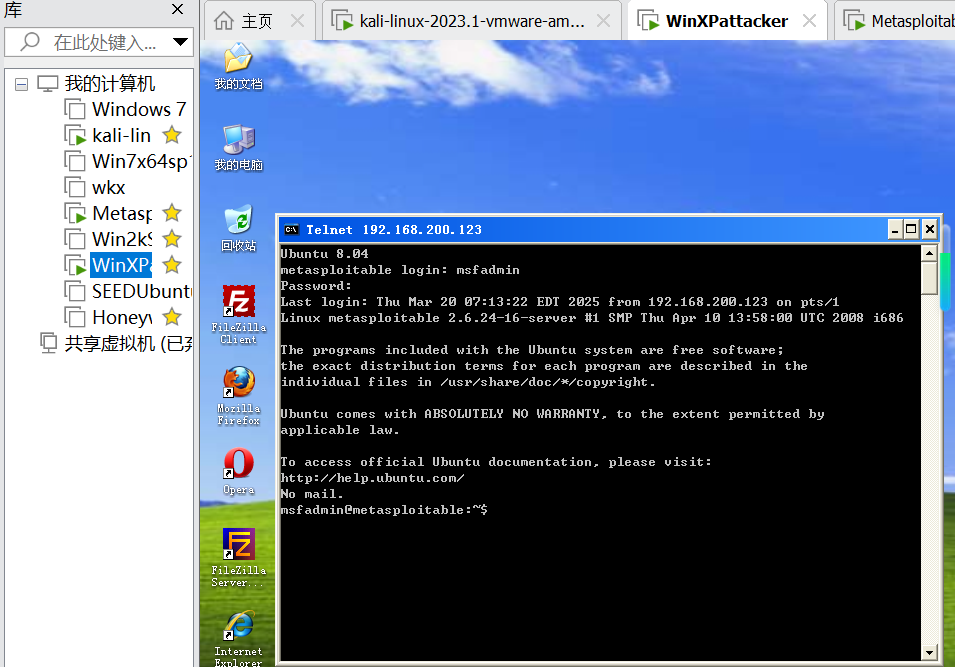Viewport: 955px width, 667px height.
Task: Click the 'No mail.' line in terminal
Action: [312, 494]
